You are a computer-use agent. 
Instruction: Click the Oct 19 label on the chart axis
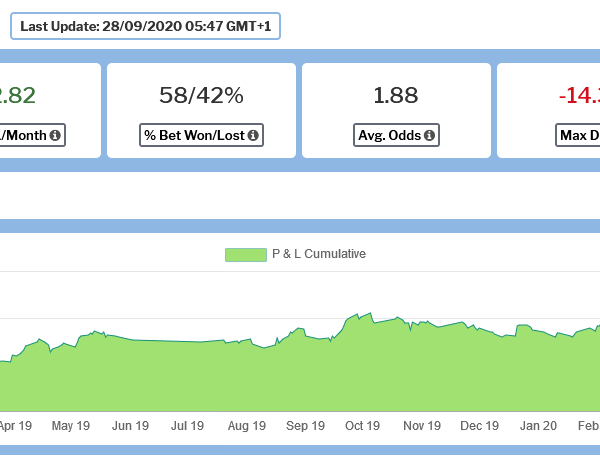click(362, 426)
